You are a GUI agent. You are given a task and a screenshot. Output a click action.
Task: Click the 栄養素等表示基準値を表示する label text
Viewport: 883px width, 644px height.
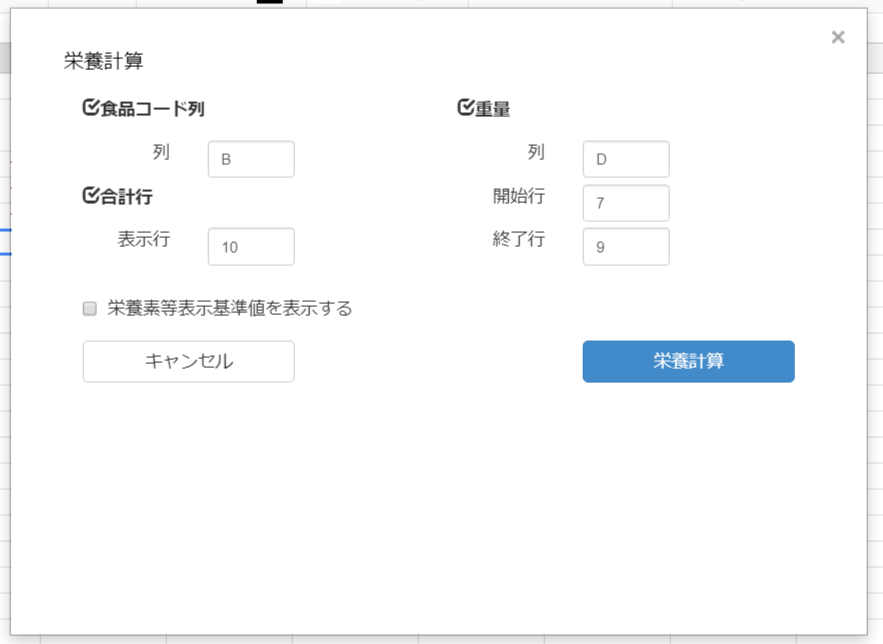230,308
